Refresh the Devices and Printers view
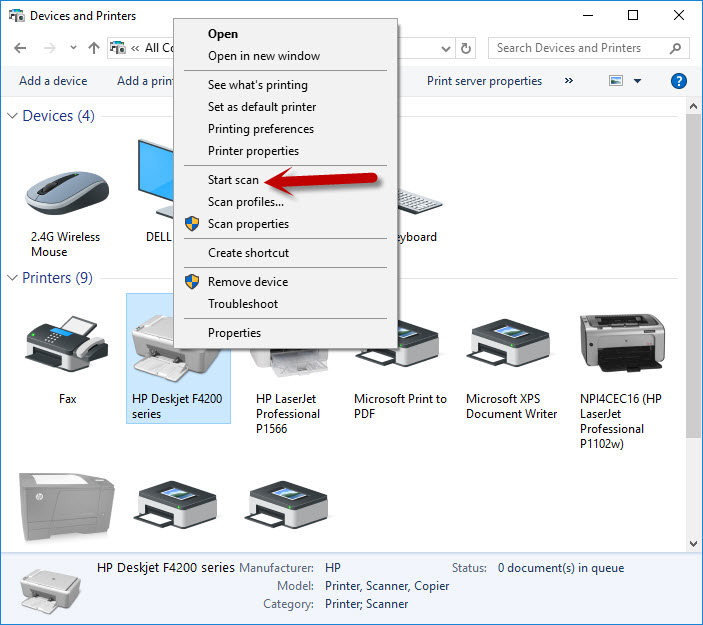This screenshot has width=703, height=625. pyautogui.click(x=466, y=48)
